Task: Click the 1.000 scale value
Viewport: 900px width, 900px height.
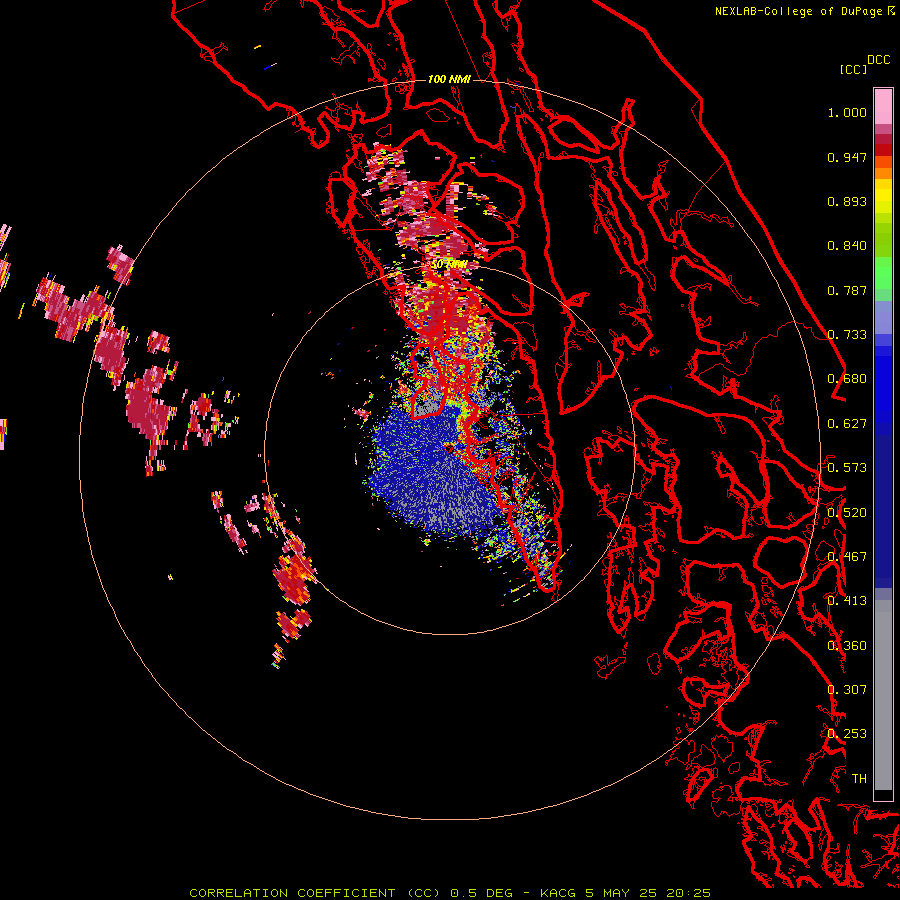Action: 847,112
